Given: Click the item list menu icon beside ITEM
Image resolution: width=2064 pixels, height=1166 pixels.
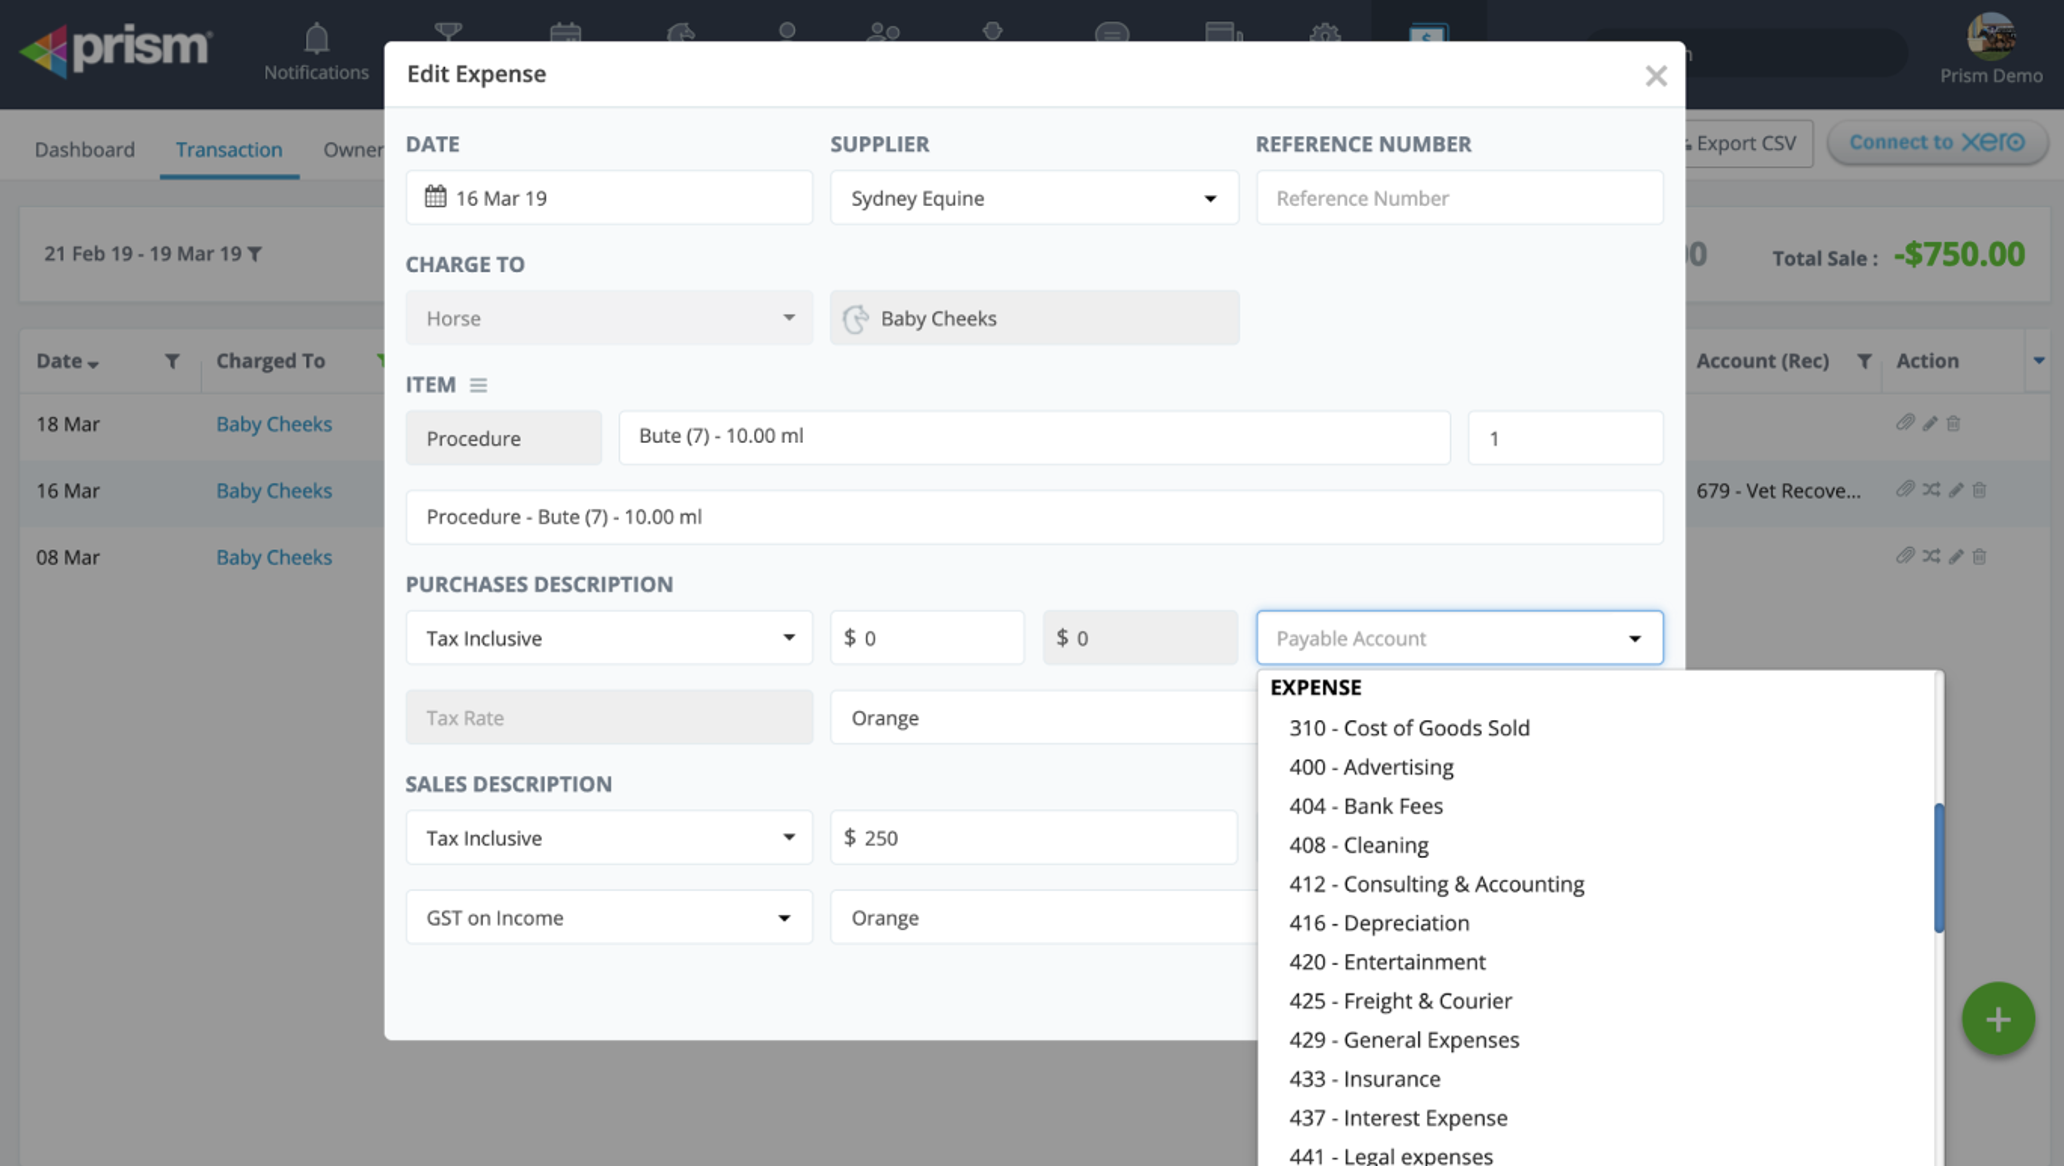Looking at the screenshot, I should pyautogui.click(x=478, y=385).
